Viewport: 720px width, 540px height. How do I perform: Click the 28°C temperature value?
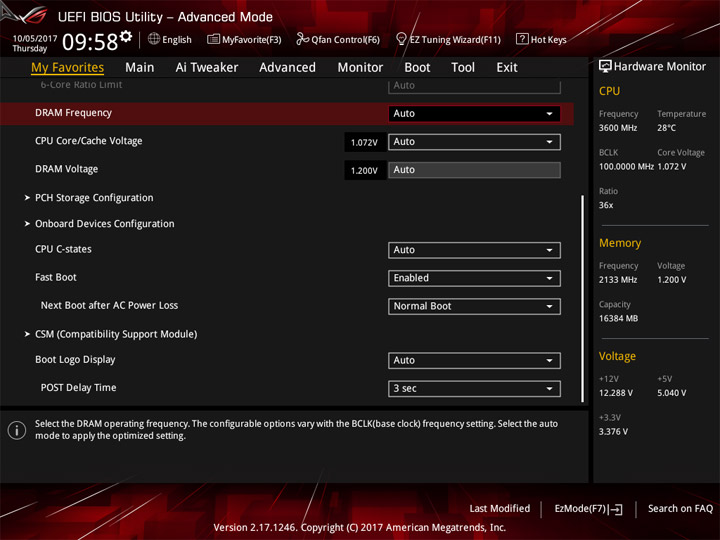(666, 128)
